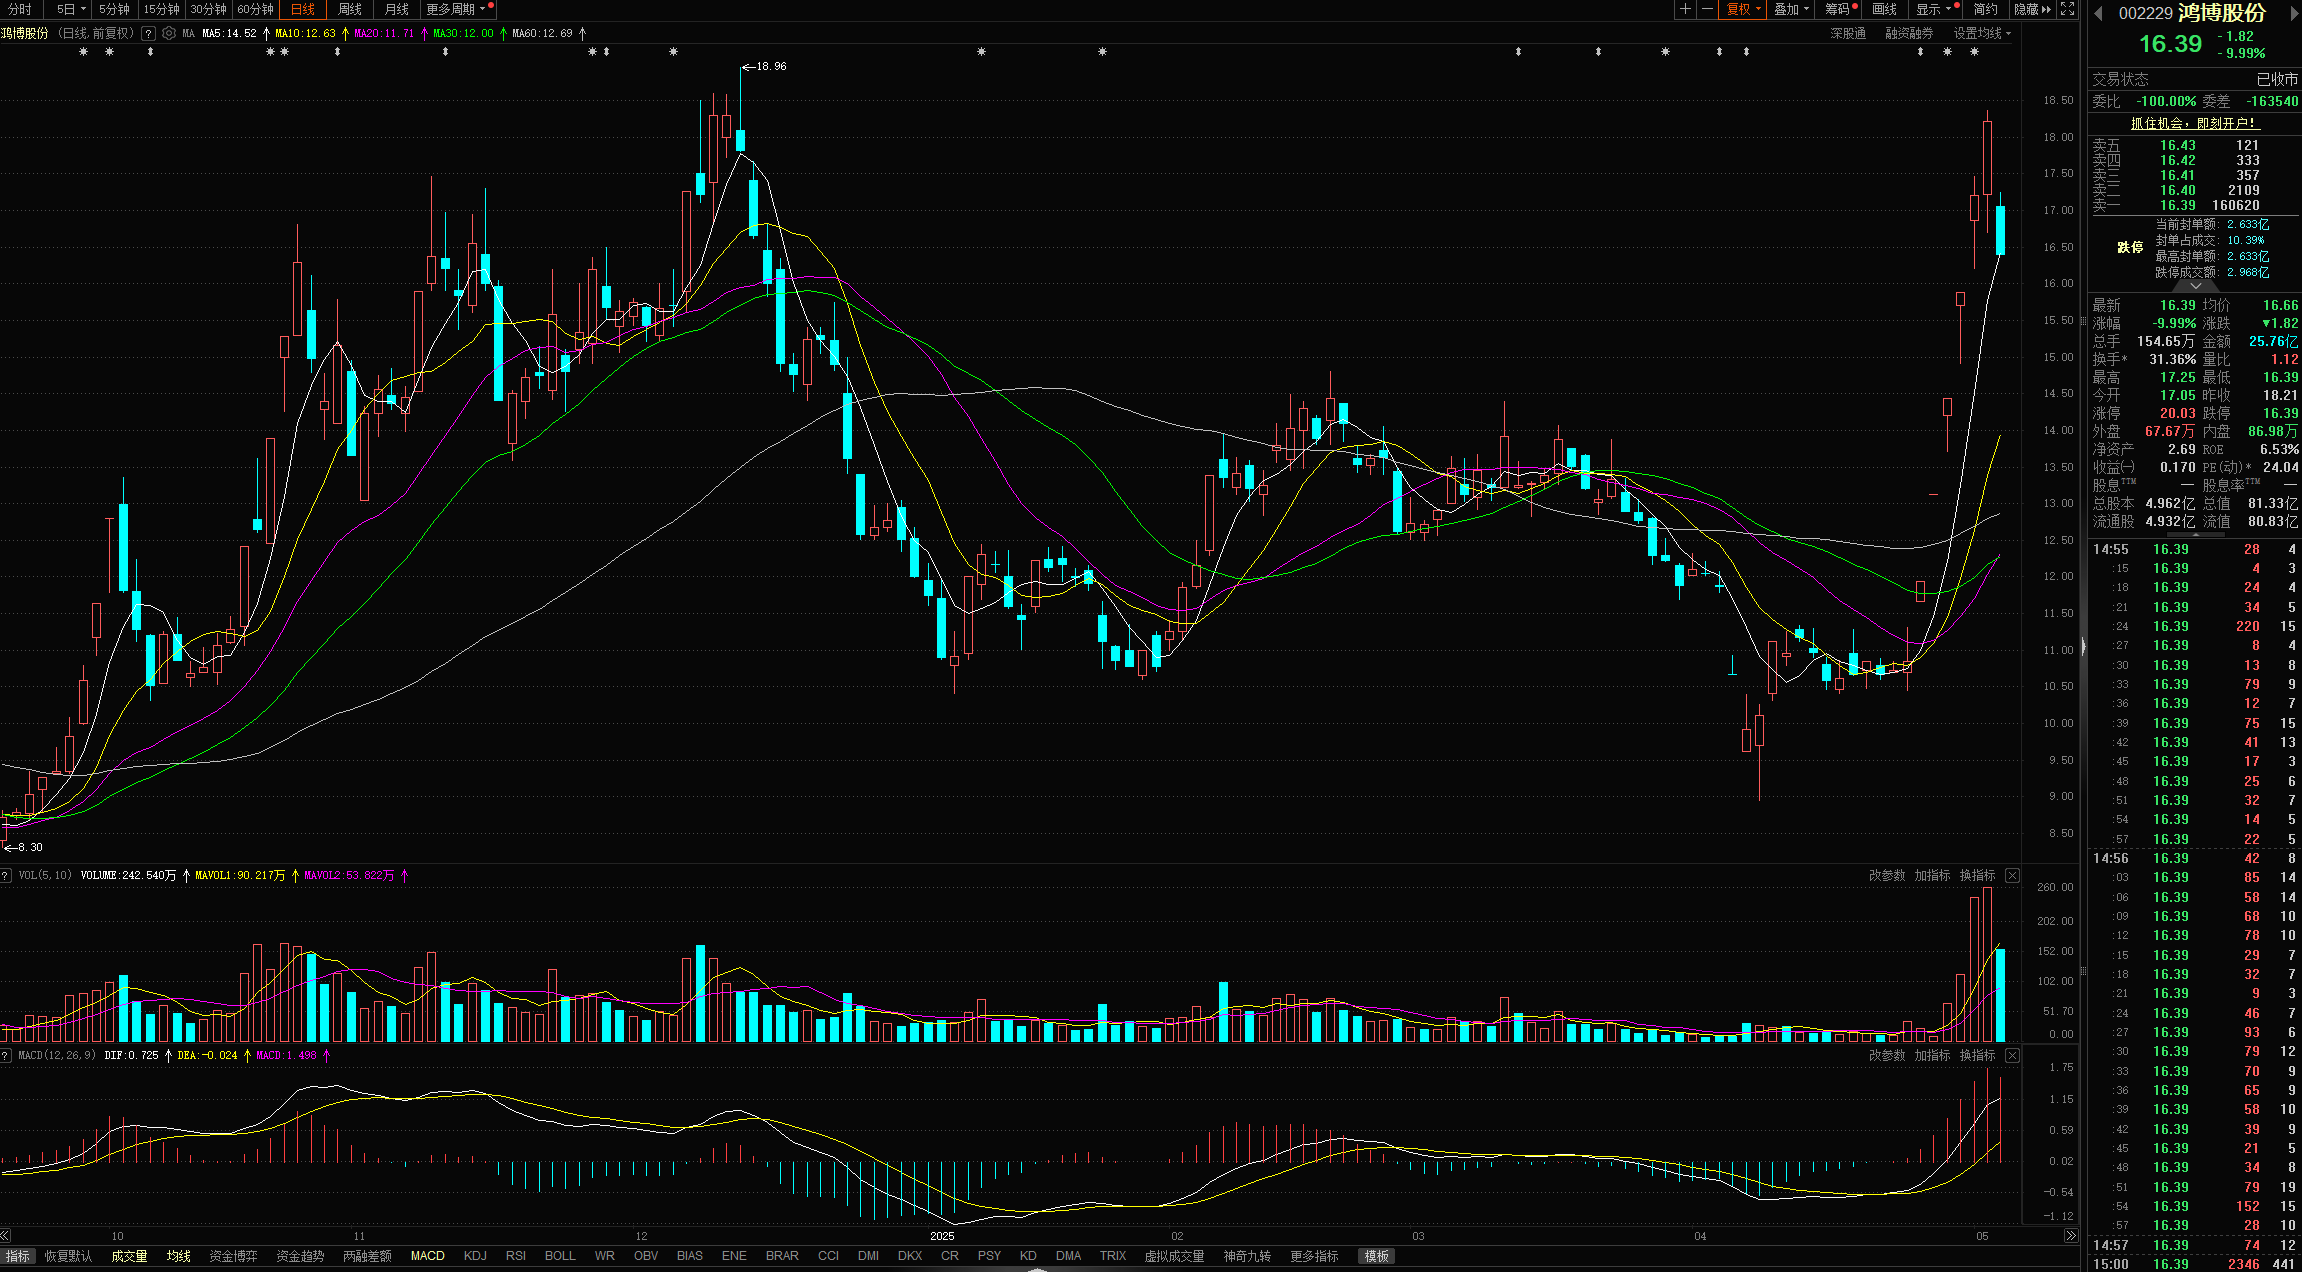Click MA20:11.71 magenta legend
2302x1272 pixels.
pyautogui.click(x=384, y=33)
